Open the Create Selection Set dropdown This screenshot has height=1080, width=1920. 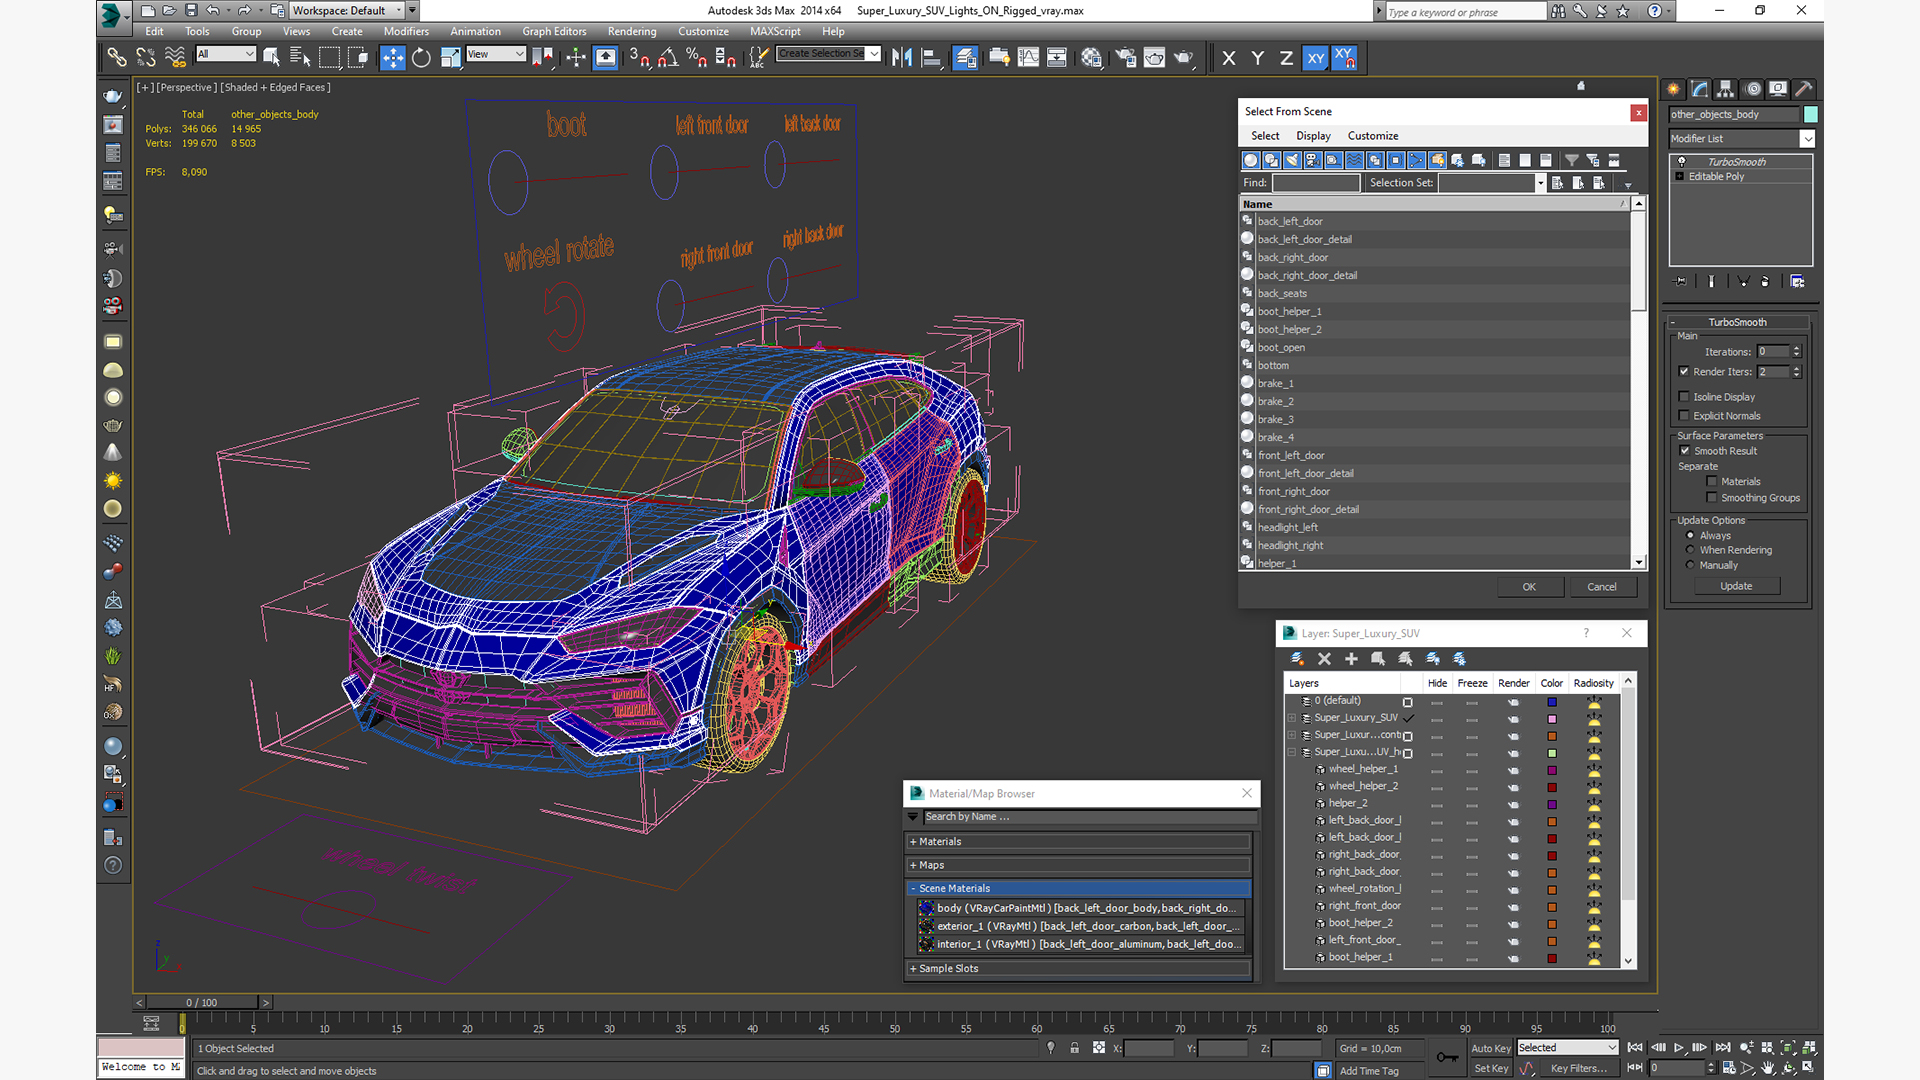pos(829,54)
